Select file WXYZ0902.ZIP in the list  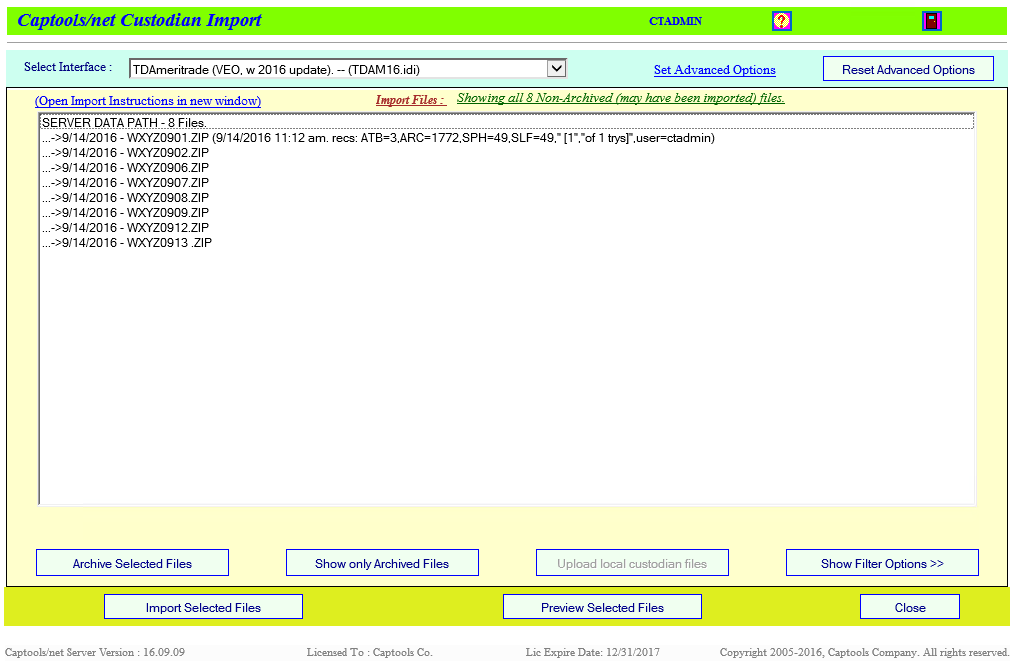(167, 153)
